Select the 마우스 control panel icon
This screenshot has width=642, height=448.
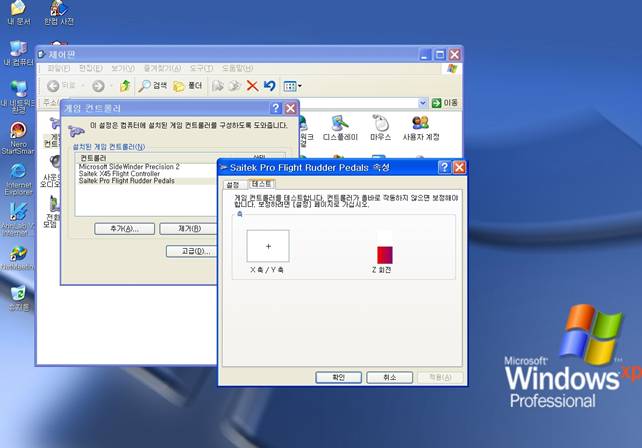[x=380, y=128]
